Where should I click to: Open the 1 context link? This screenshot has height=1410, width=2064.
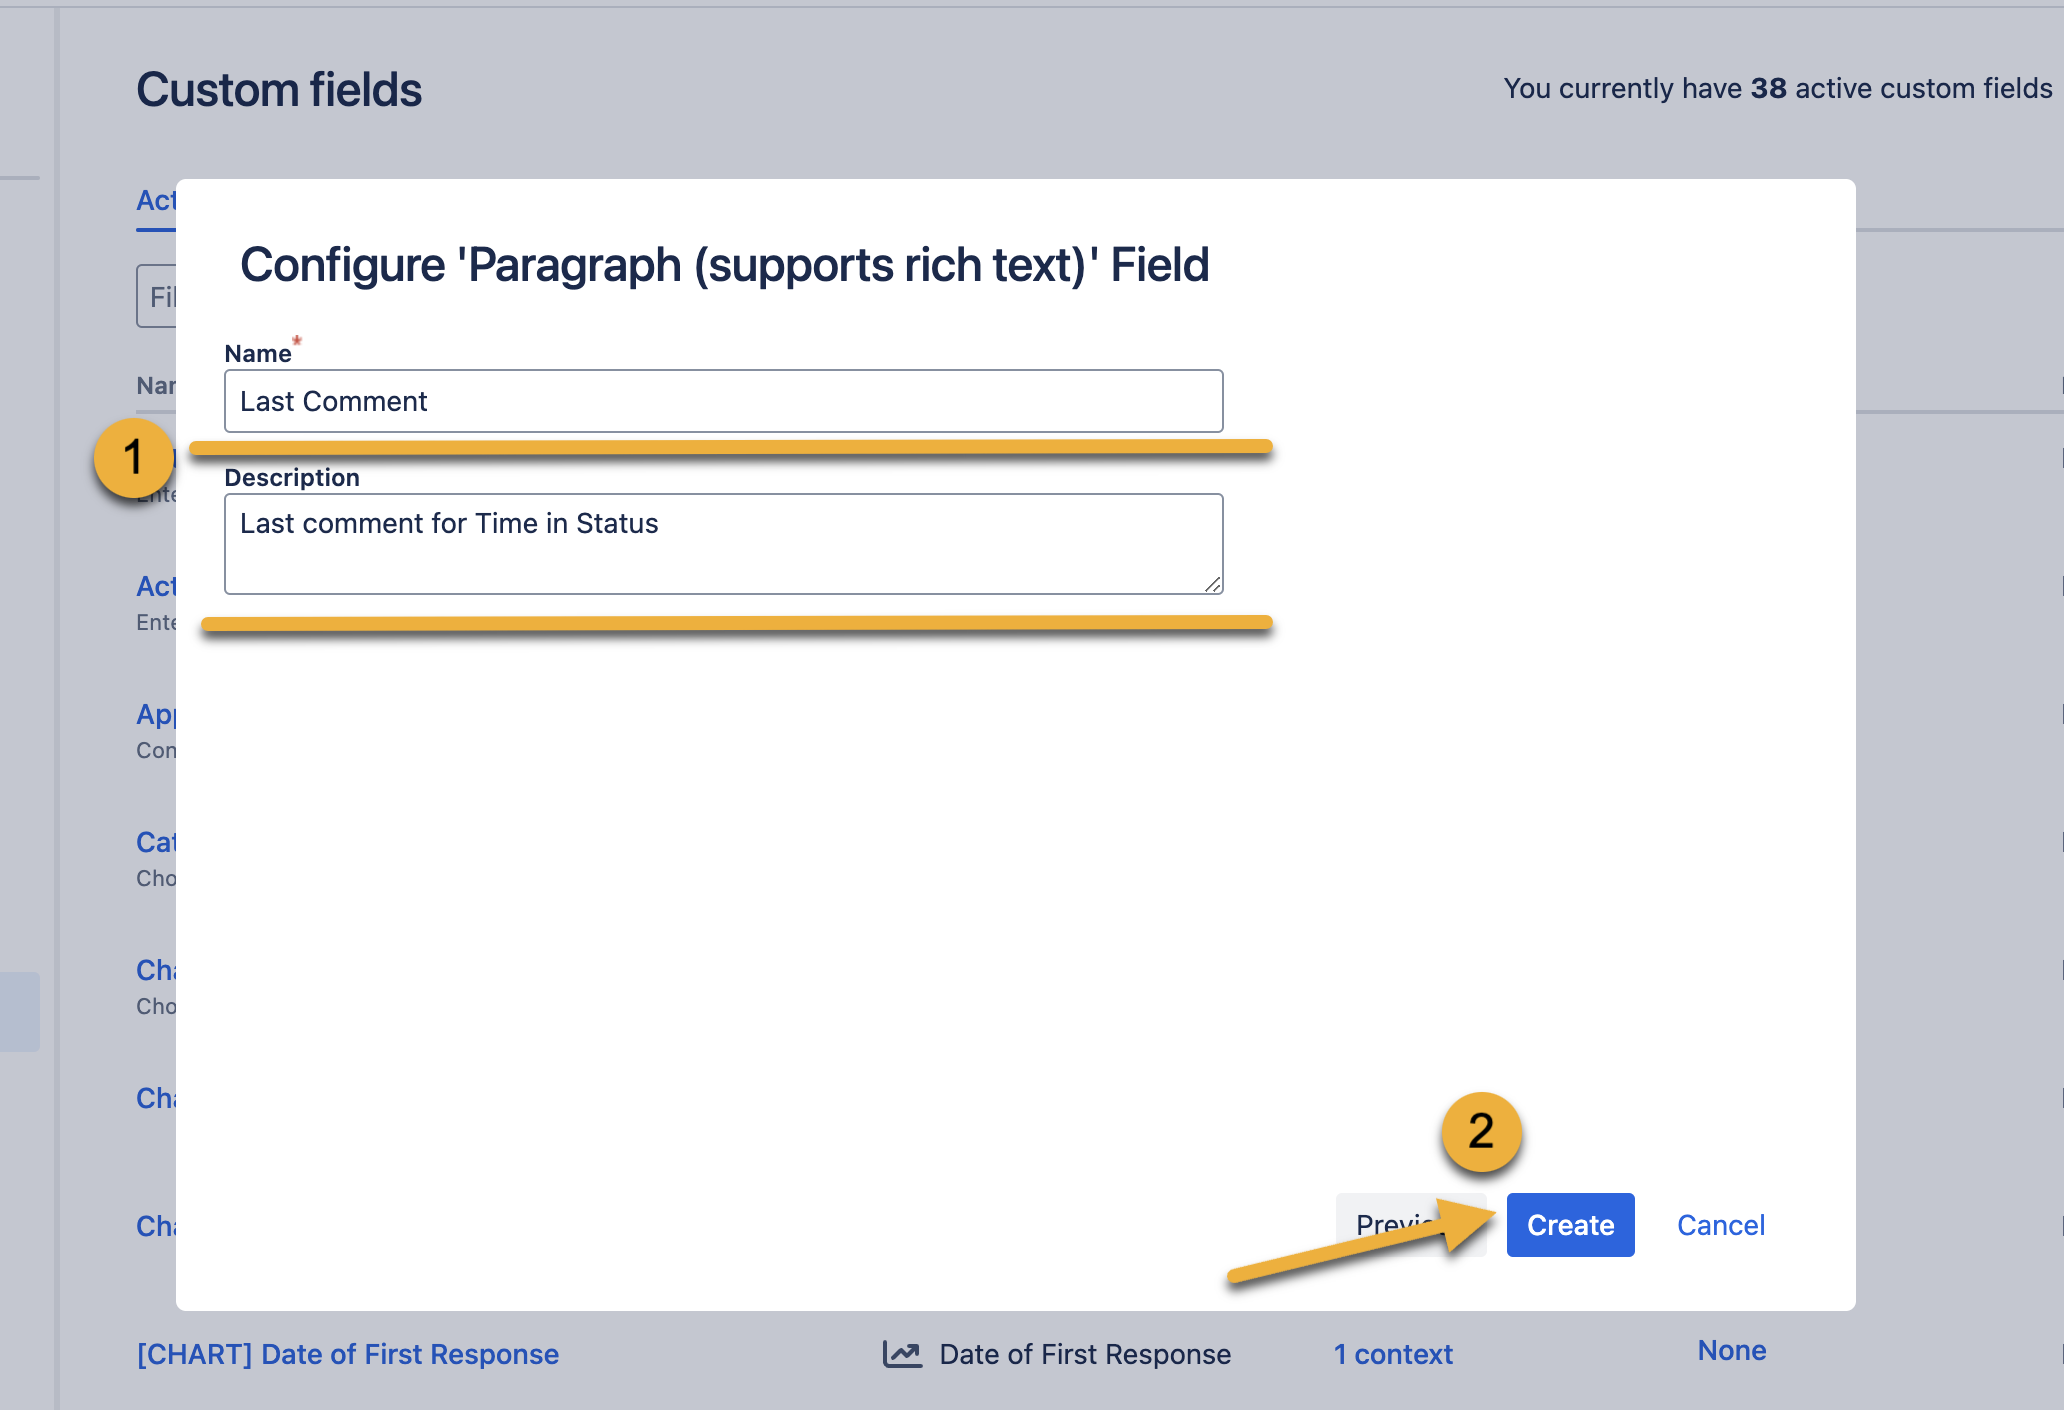point(1392,1353)
